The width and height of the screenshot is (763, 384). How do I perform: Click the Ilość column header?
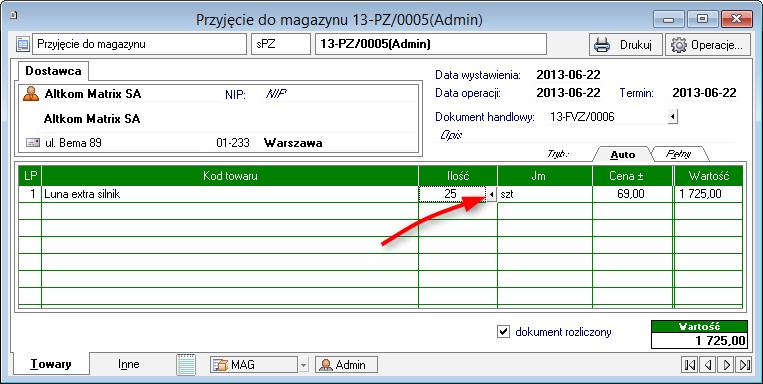click(458, 176)
